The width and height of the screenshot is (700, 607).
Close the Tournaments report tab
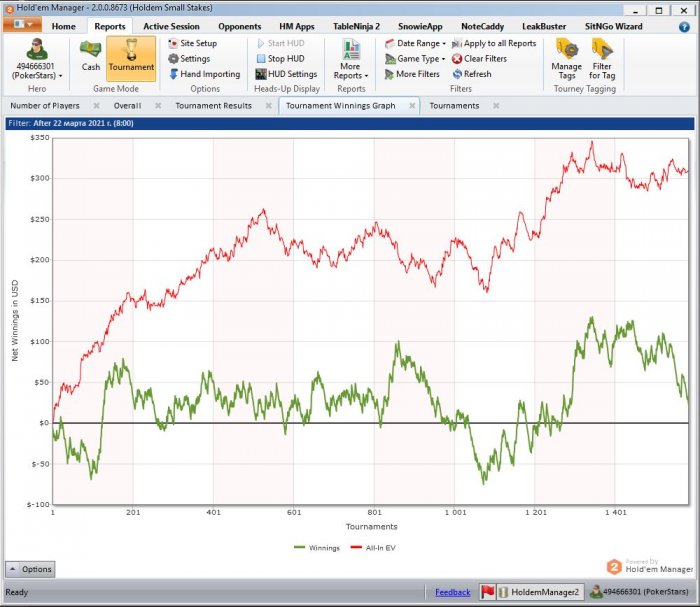click(x=496, y=106)
